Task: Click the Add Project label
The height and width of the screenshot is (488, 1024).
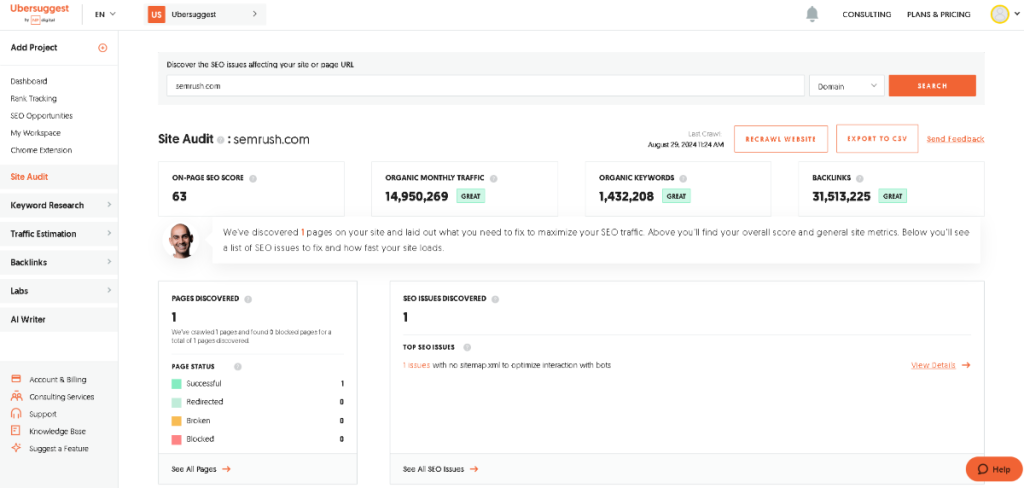Action: pyautogui.click(x=34, y=48)
